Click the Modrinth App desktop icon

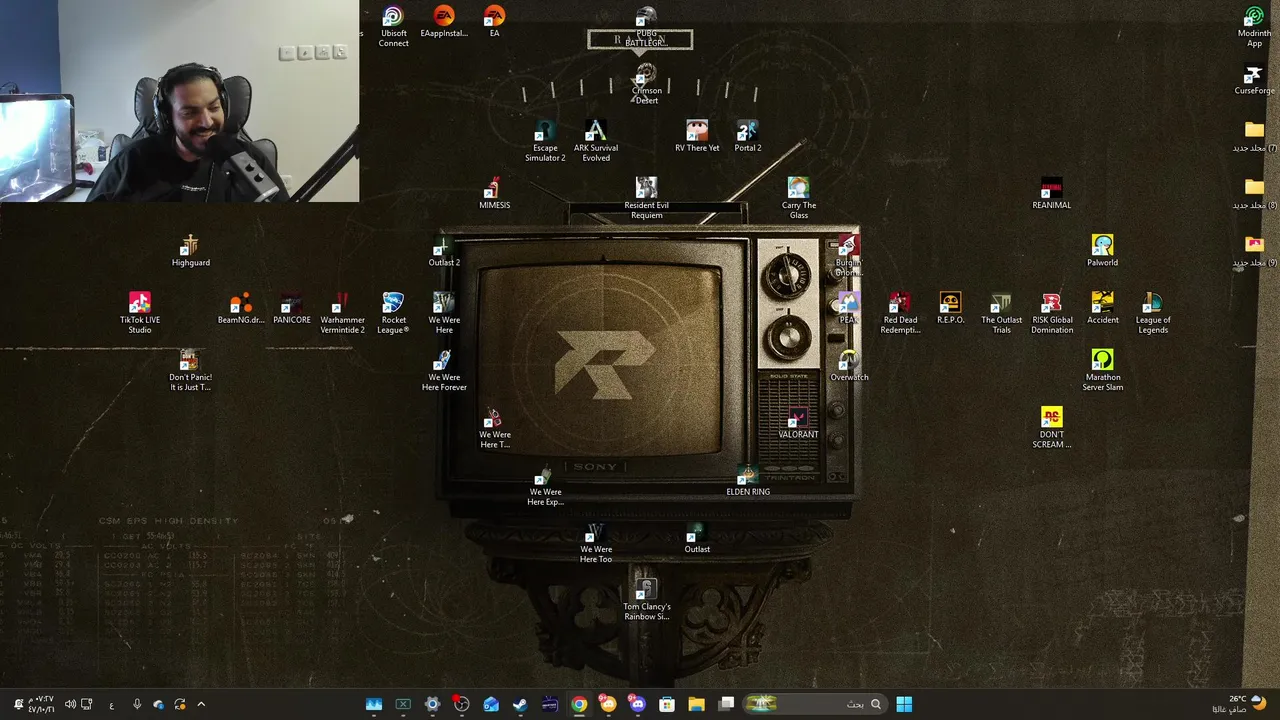[1254, 27]
